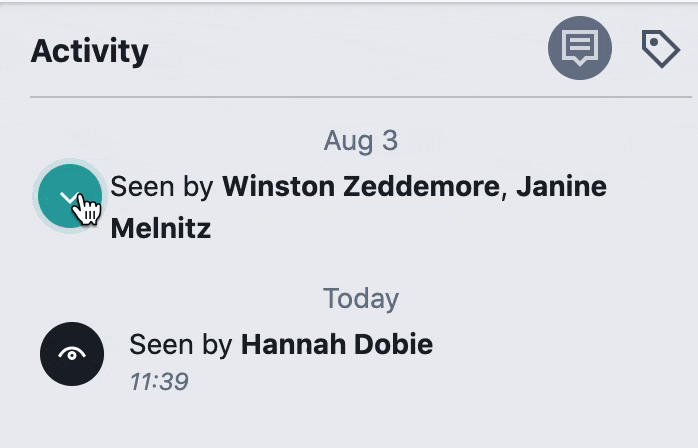Toggle the teal circular chevron button

[70, 196]
